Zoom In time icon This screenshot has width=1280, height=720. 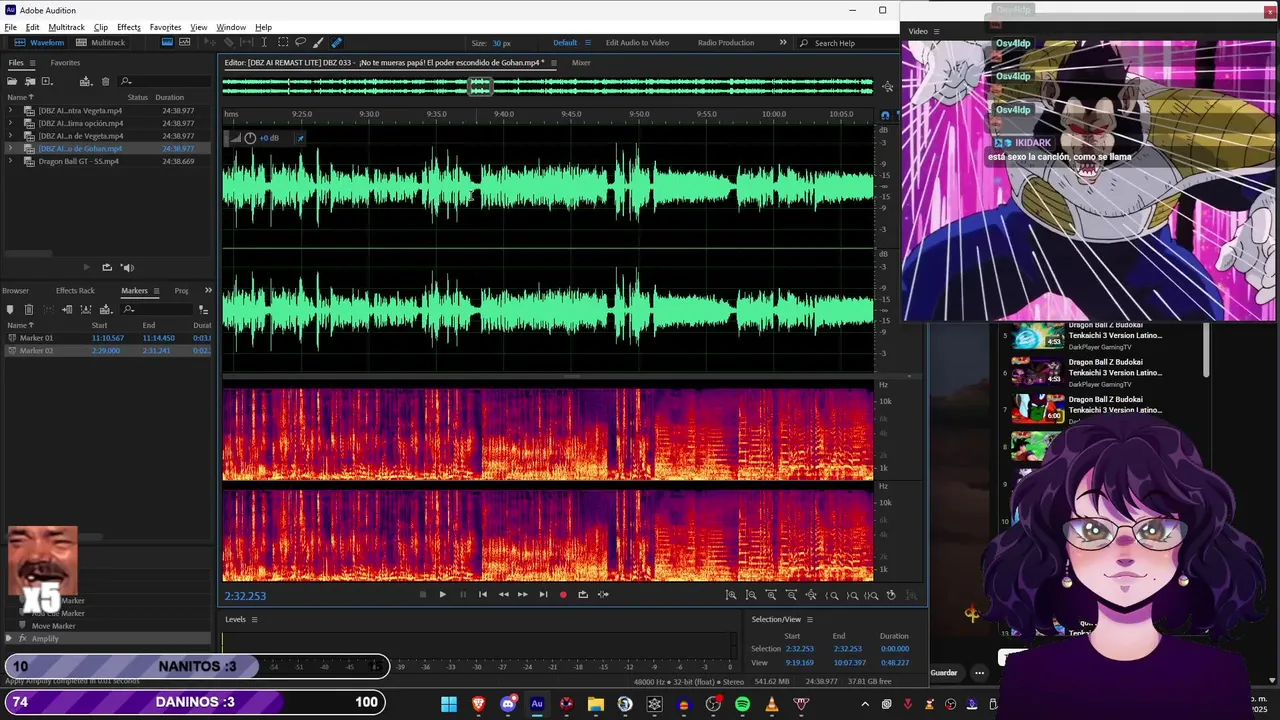coord(771,595)
